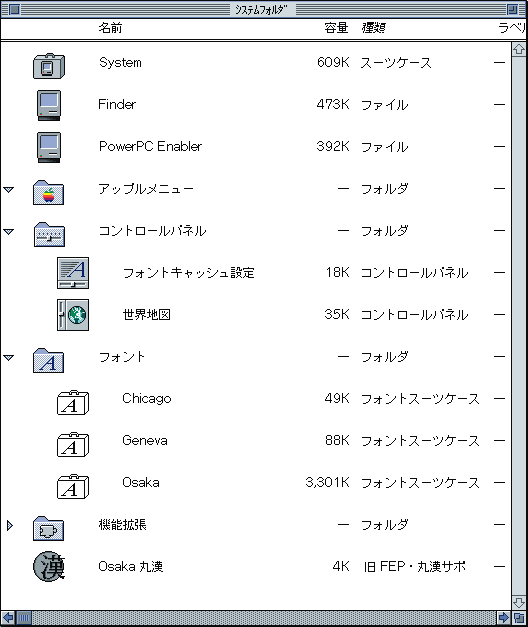Select the System suitcase icon
The image size is (528, 627).
pos(49,66)
